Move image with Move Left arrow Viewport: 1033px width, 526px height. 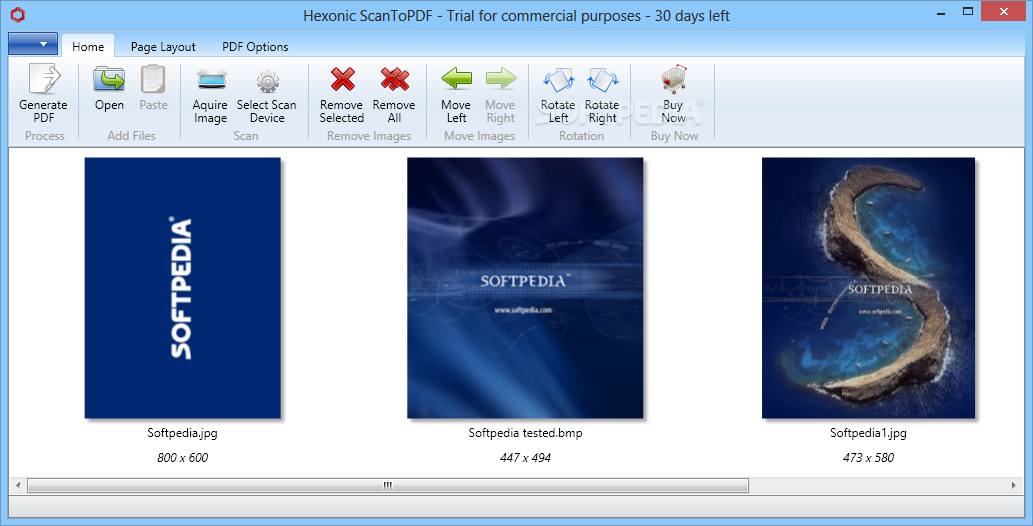tap(457, 78)
